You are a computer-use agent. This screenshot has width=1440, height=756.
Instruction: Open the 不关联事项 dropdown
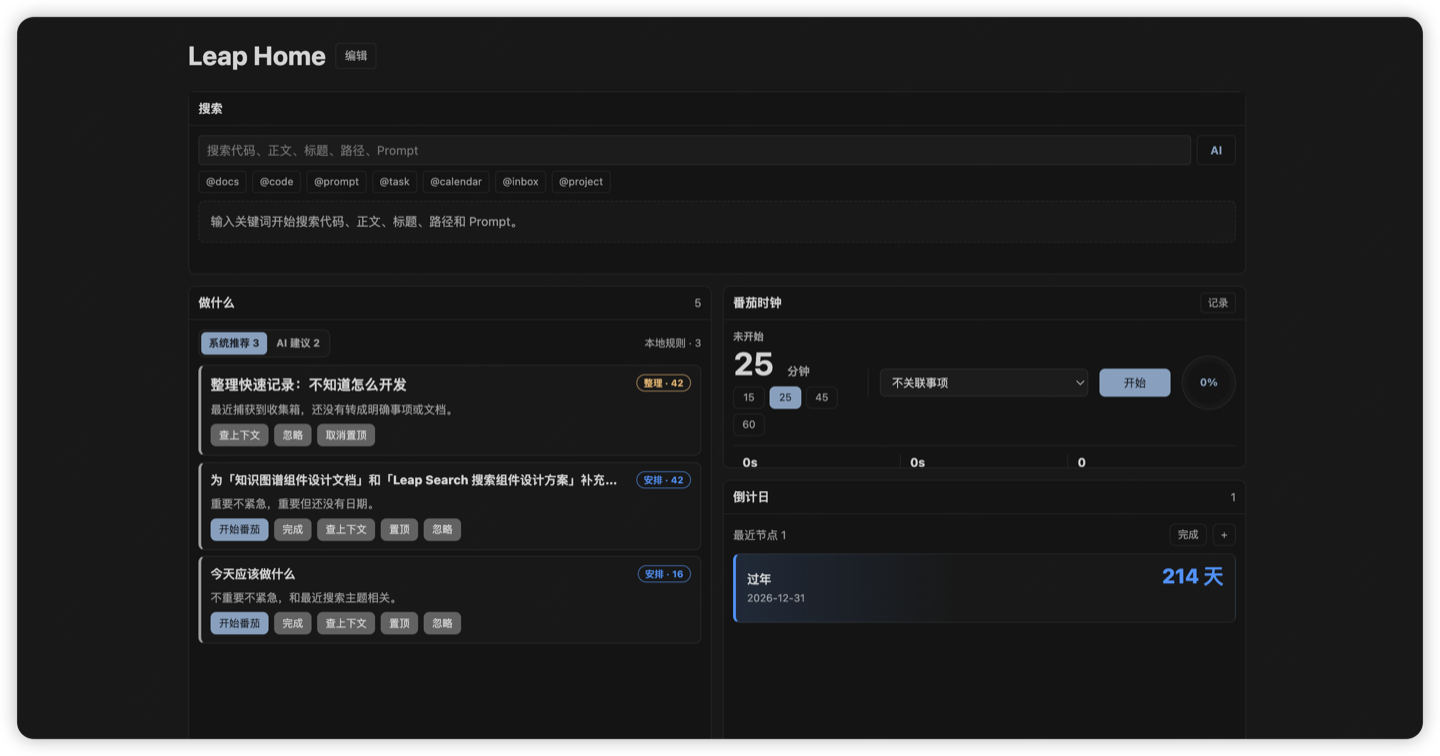pyautogui.click(x=984, y=383)
